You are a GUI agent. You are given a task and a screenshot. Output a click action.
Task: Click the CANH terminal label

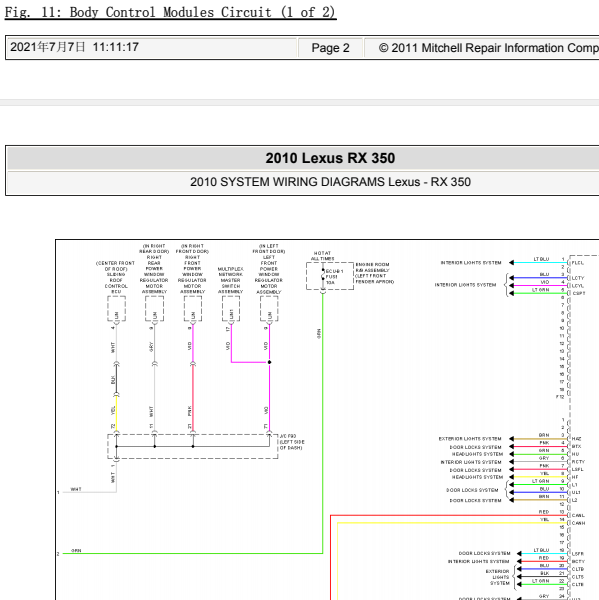(578, 523)
